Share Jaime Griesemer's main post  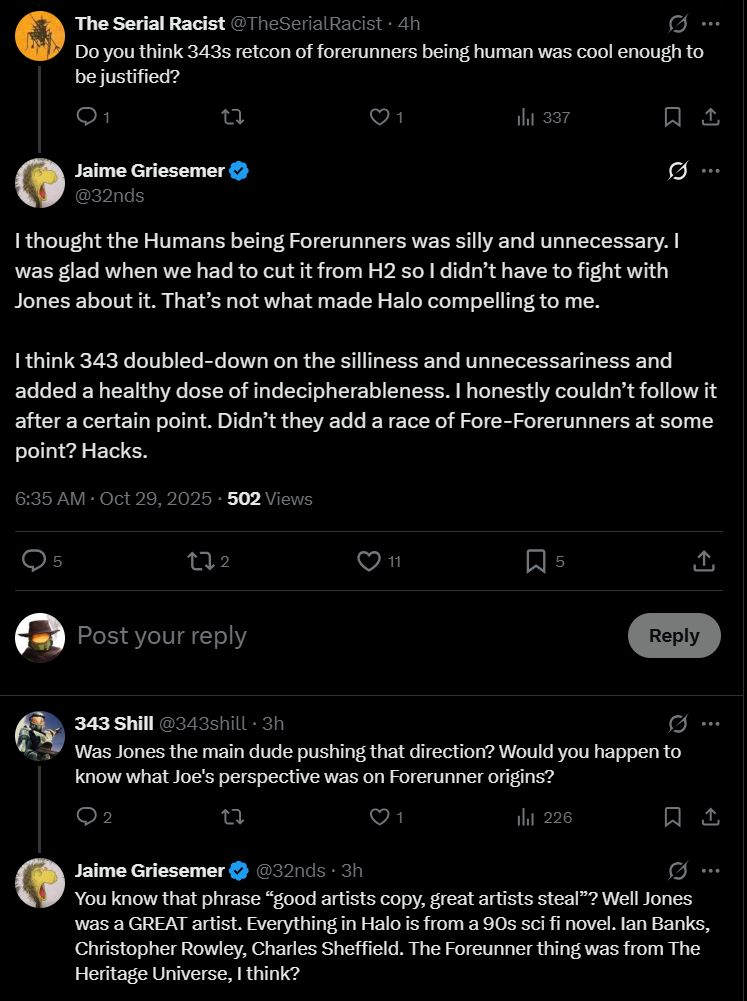pyautogui.click(x=703, y=561)
